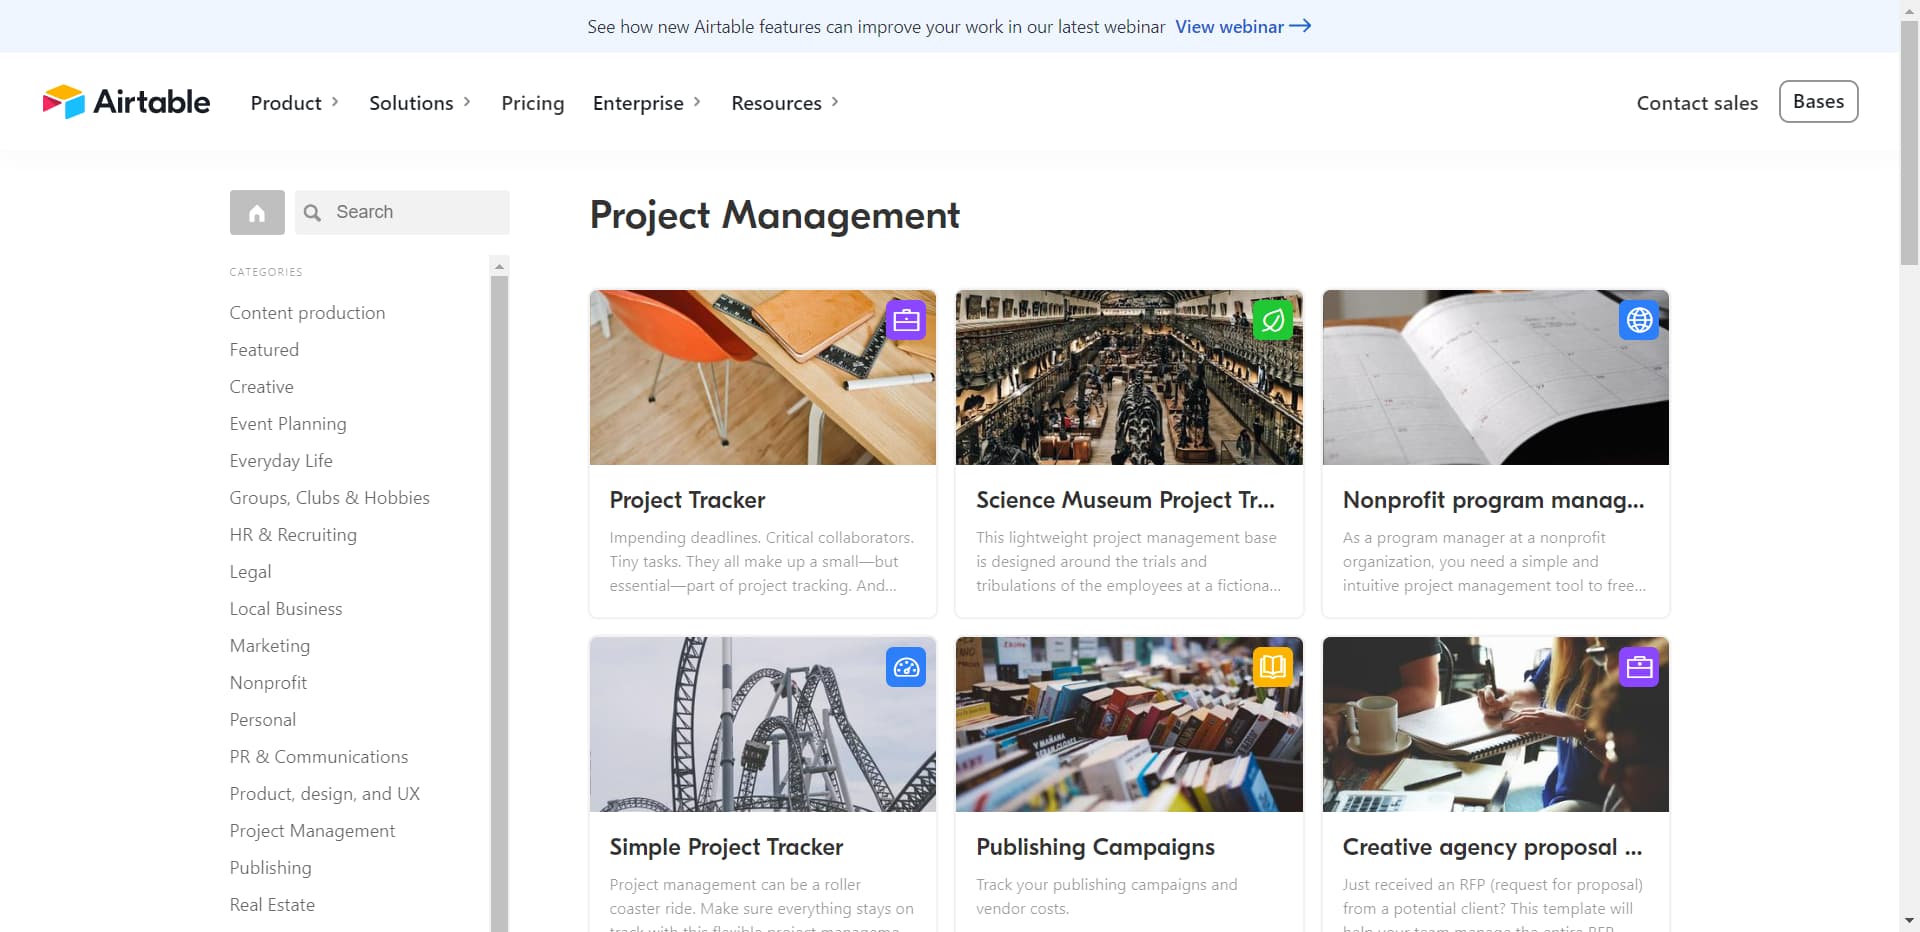This screenshot has width=1920, height=932.
Task: Click the purple briefcase badge on Project Tracker
Action: pyautogui.click(x=905, y=320)
